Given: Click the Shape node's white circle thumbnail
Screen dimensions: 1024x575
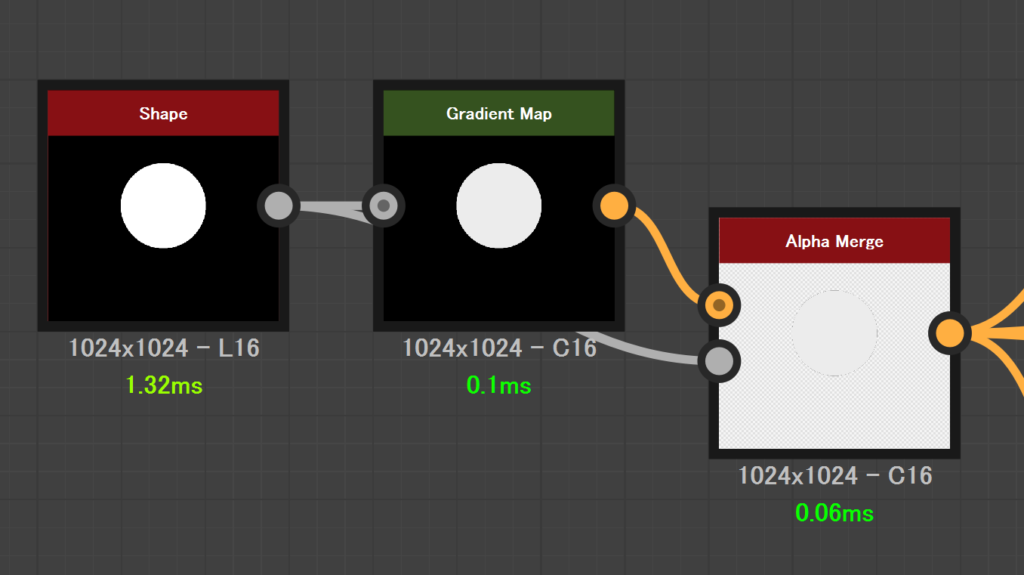Looking at the screenshot, I should (x=163, y=206).
